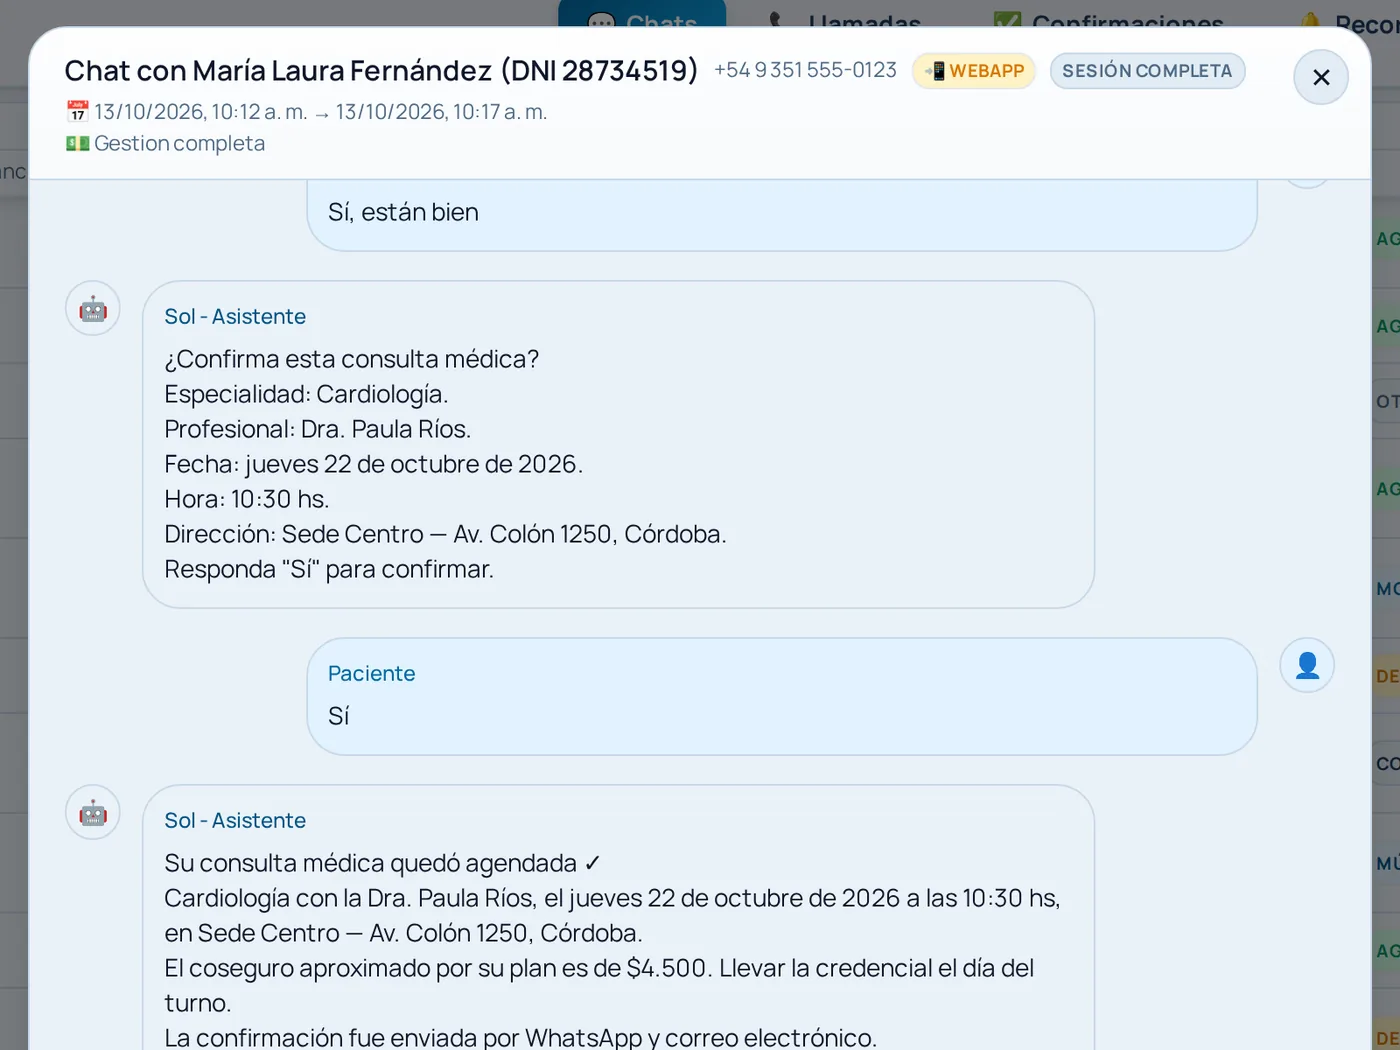Click the Paciente sender label above "Sí"
The height and width of the screenshot is (1050, 1400).
click(x=371, y=673)
